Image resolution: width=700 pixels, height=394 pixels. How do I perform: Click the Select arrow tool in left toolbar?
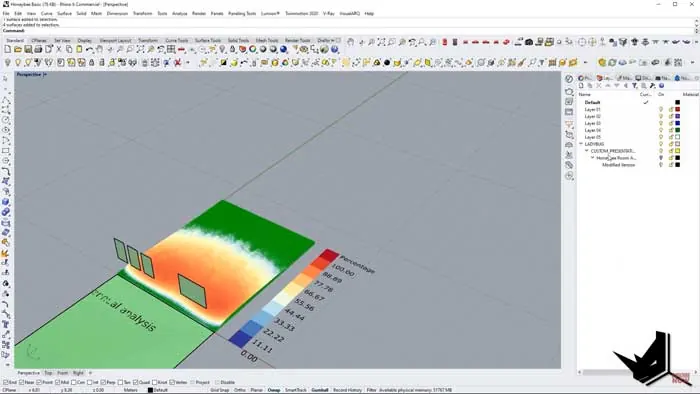pos(6,79)
